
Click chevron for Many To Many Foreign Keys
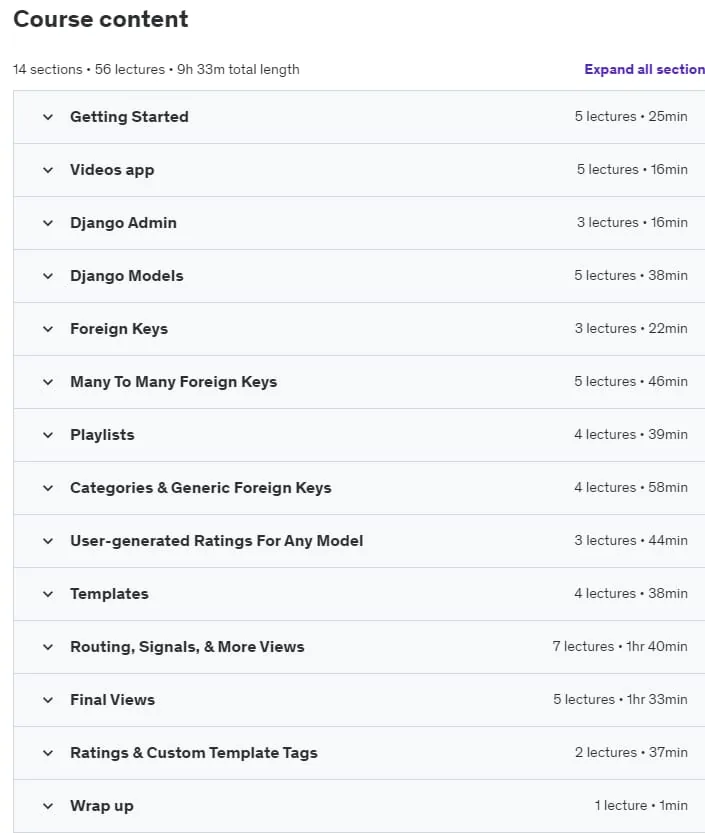point(48,382)
